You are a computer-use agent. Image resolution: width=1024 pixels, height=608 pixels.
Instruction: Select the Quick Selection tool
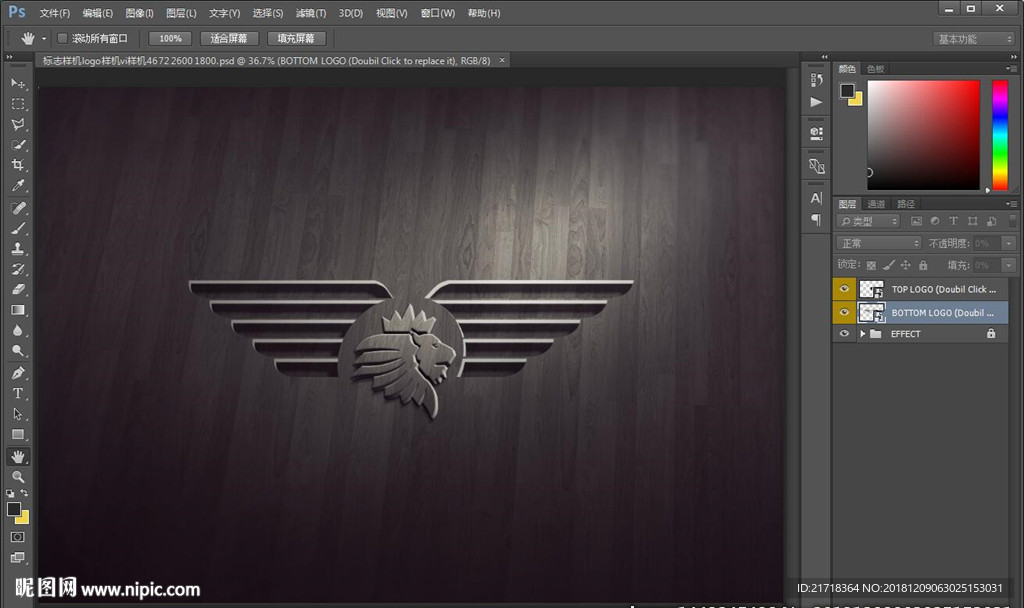pos(18,144)
